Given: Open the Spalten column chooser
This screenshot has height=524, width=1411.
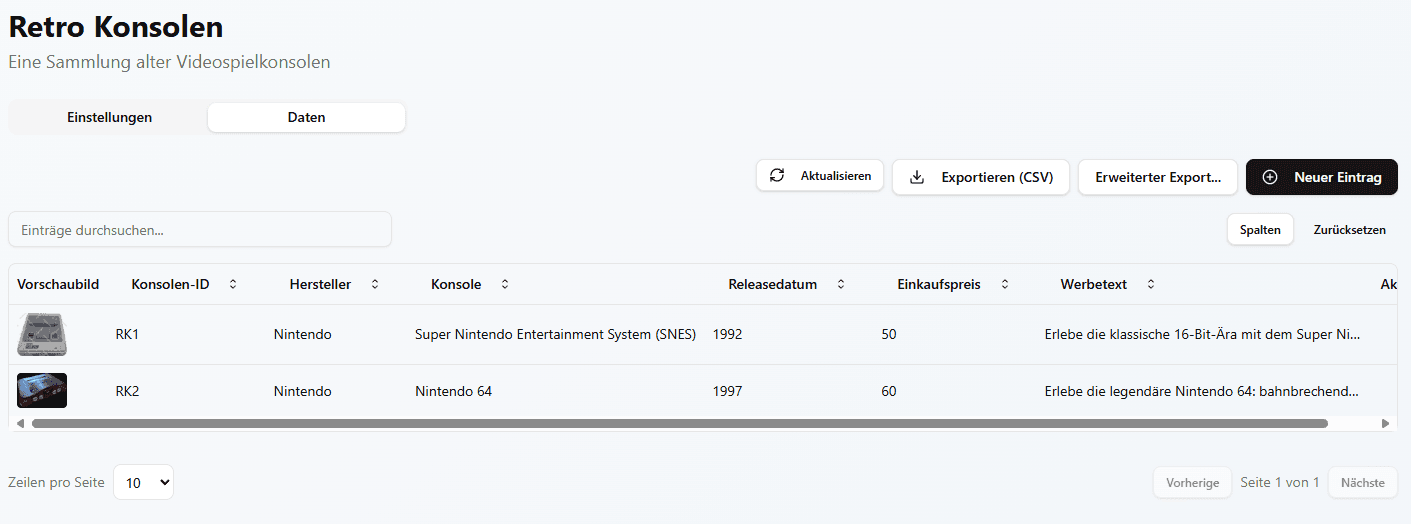Looking at the screenshot, I should pos(1260,229).
